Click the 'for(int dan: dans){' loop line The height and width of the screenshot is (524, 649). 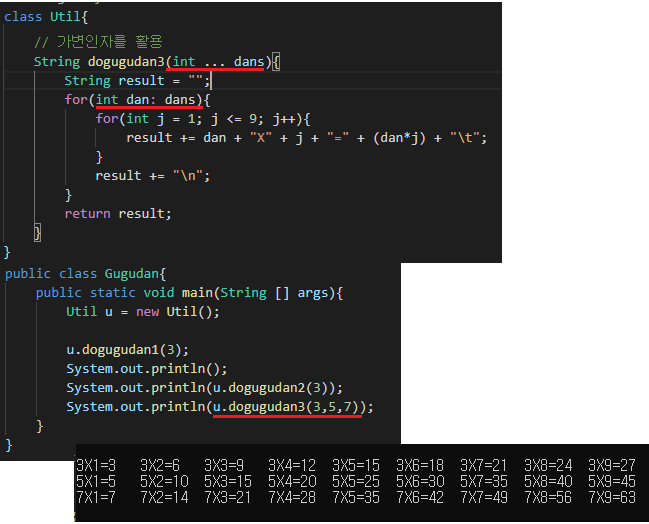tap(137, 100)
